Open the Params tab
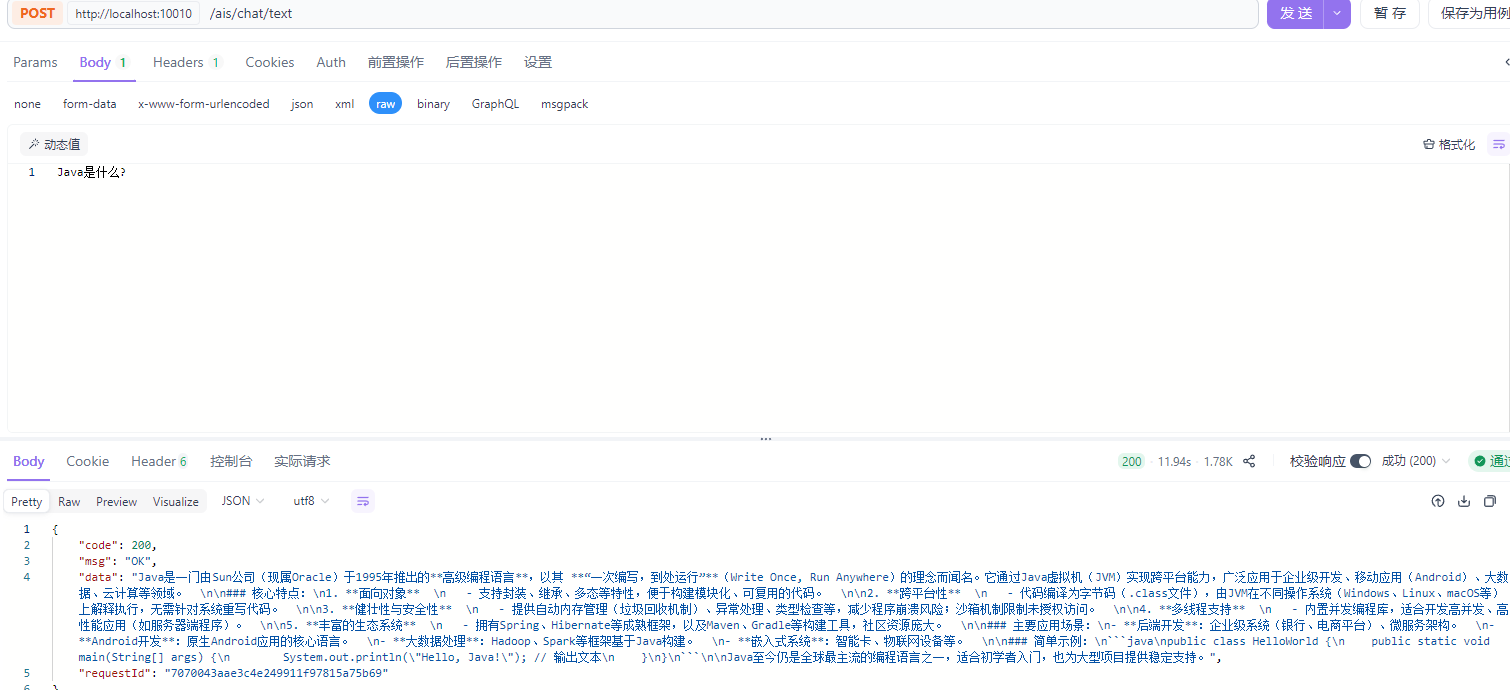 [36, 62]
